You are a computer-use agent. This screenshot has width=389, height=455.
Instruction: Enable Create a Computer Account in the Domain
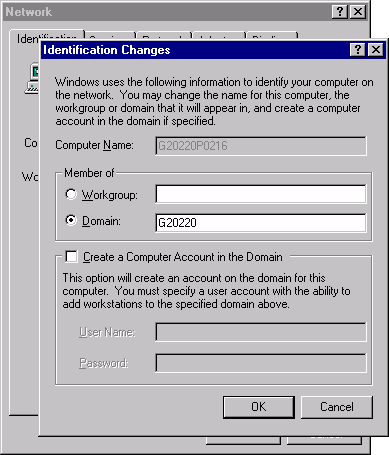[71, 257]
